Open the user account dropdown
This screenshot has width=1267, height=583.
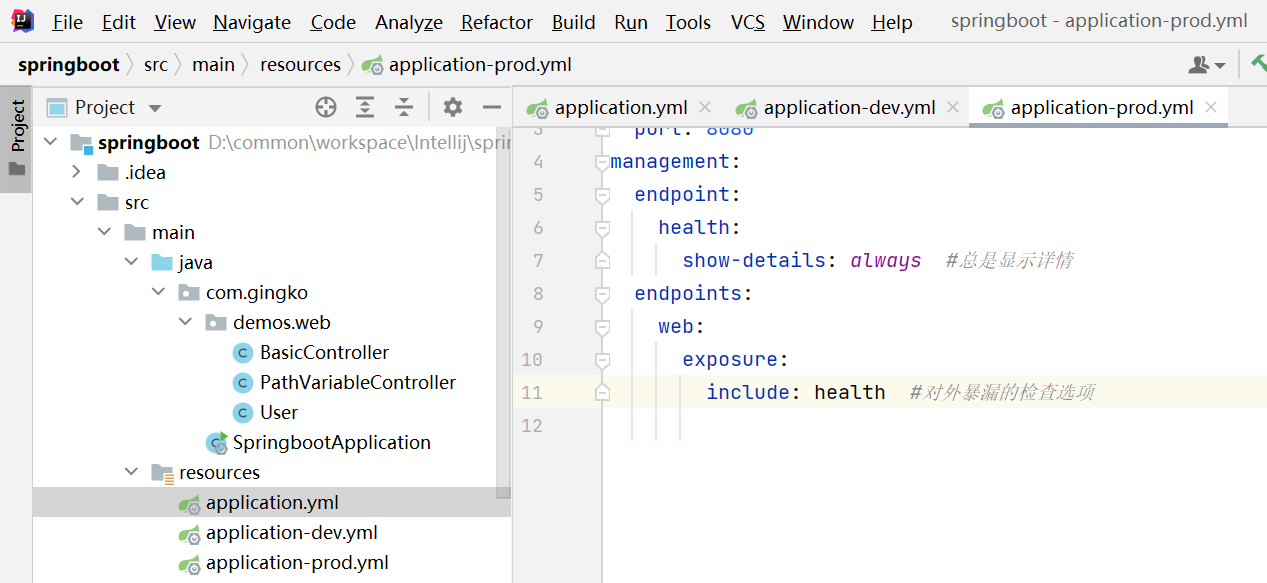(x=1206, y=65)
